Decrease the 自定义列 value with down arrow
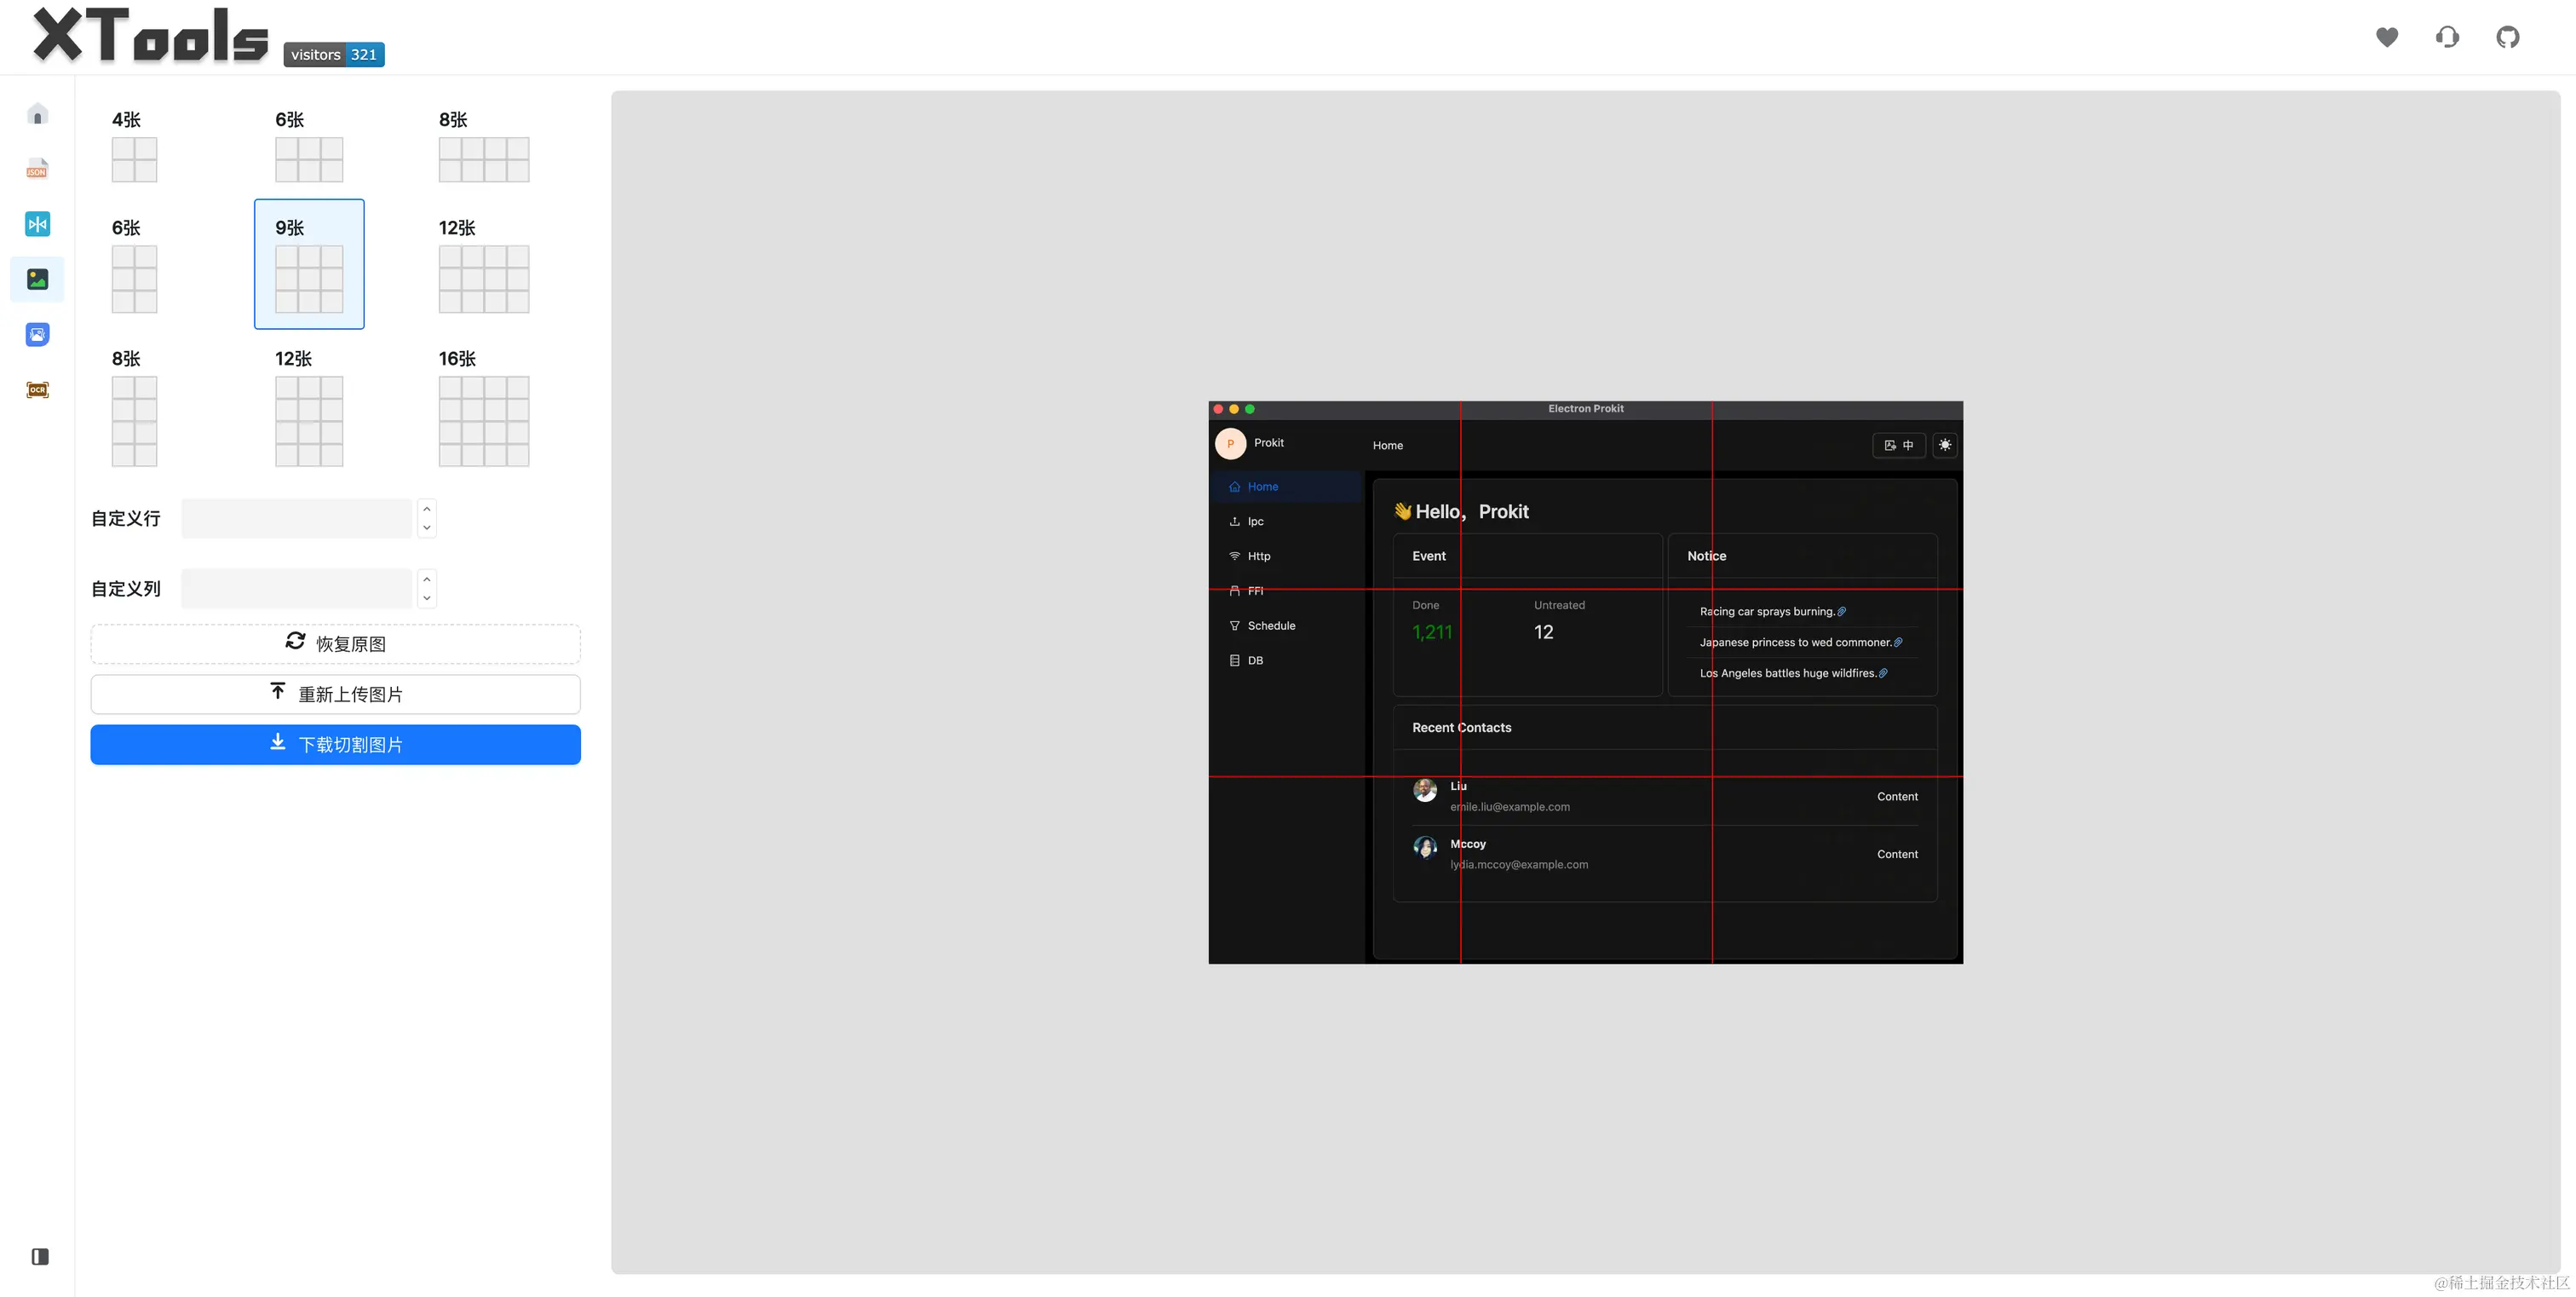Image resolution: width=2576 pixels, height=1297 pixels. [427, 598]
